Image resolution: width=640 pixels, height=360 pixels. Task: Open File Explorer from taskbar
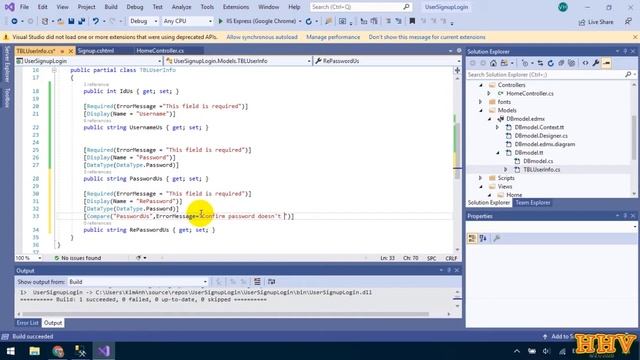tap(35, 351)
